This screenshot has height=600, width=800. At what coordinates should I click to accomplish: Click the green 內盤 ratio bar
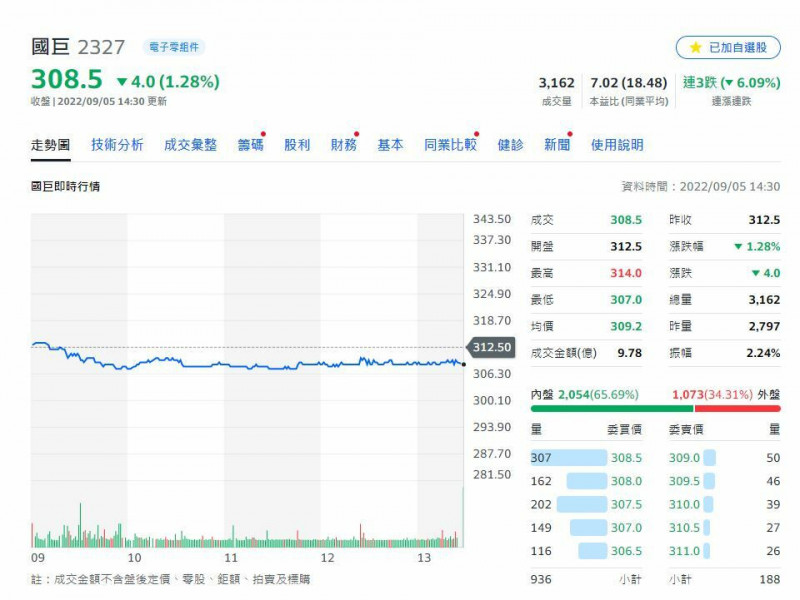pyautogui.click(x=611, y=408)
